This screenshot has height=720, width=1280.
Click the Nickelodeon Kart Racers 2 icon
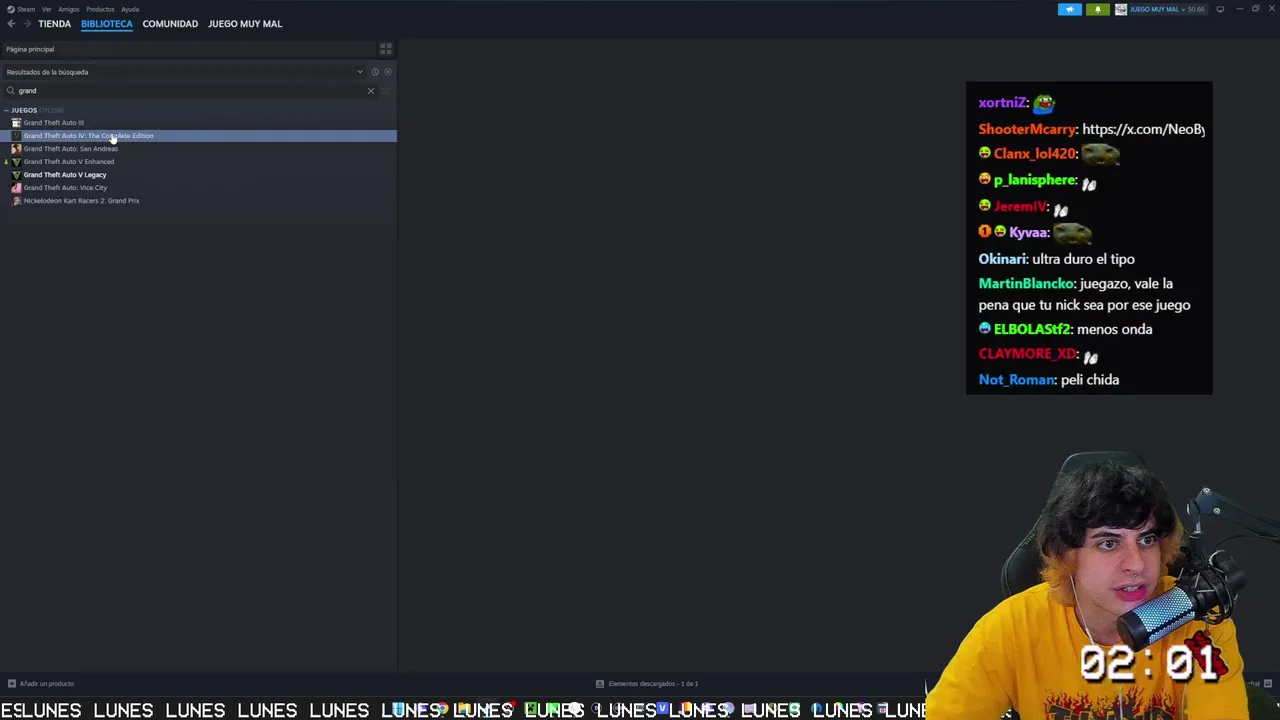click(16, 201)
